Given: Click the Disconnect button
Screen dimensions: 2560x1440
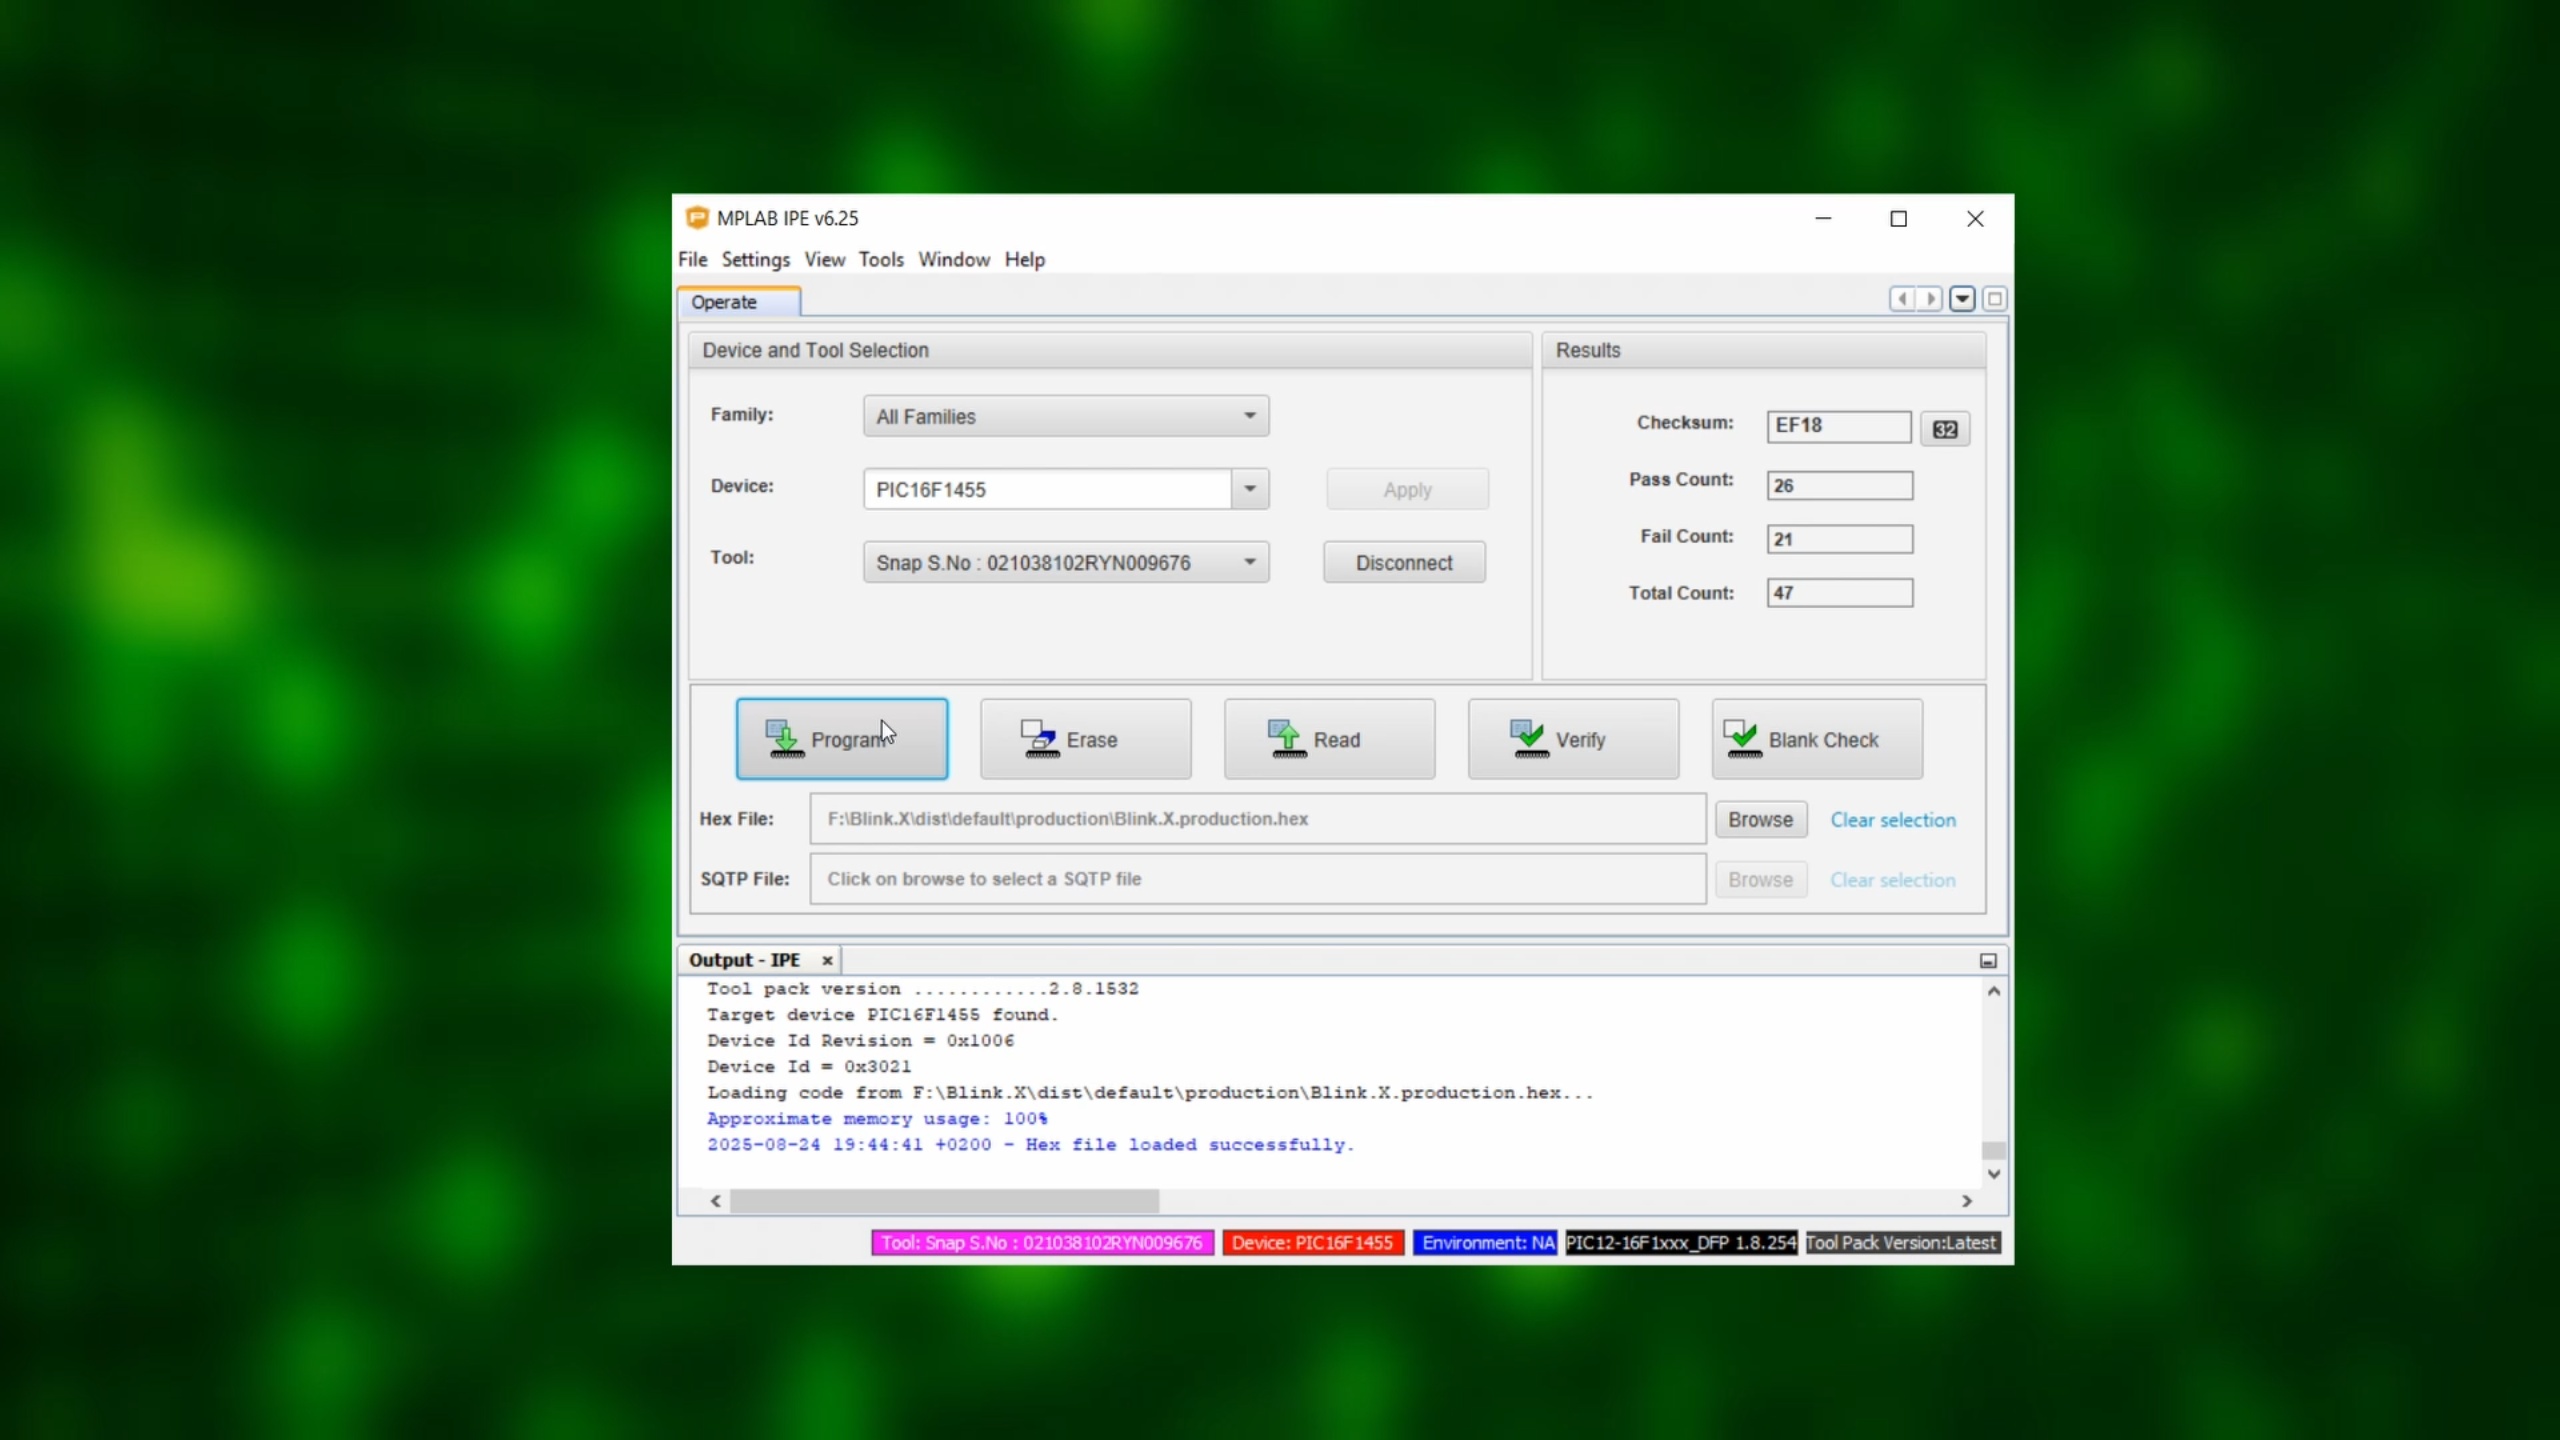Looking at the screenshot, I should (1403, 563).
